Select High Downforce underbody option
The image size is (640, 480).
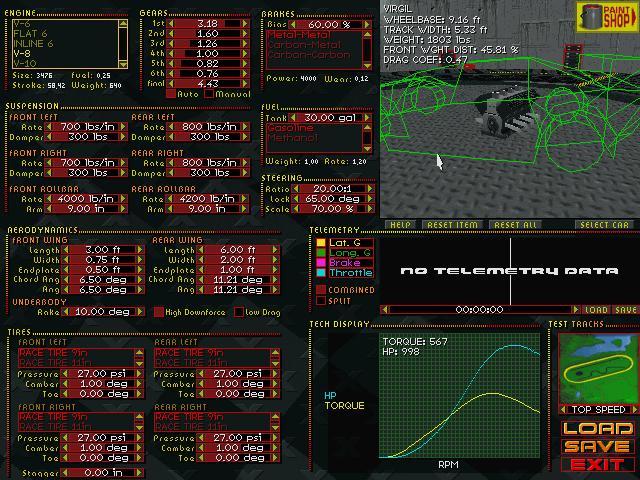pyautogui.click(x=159, y=312)
